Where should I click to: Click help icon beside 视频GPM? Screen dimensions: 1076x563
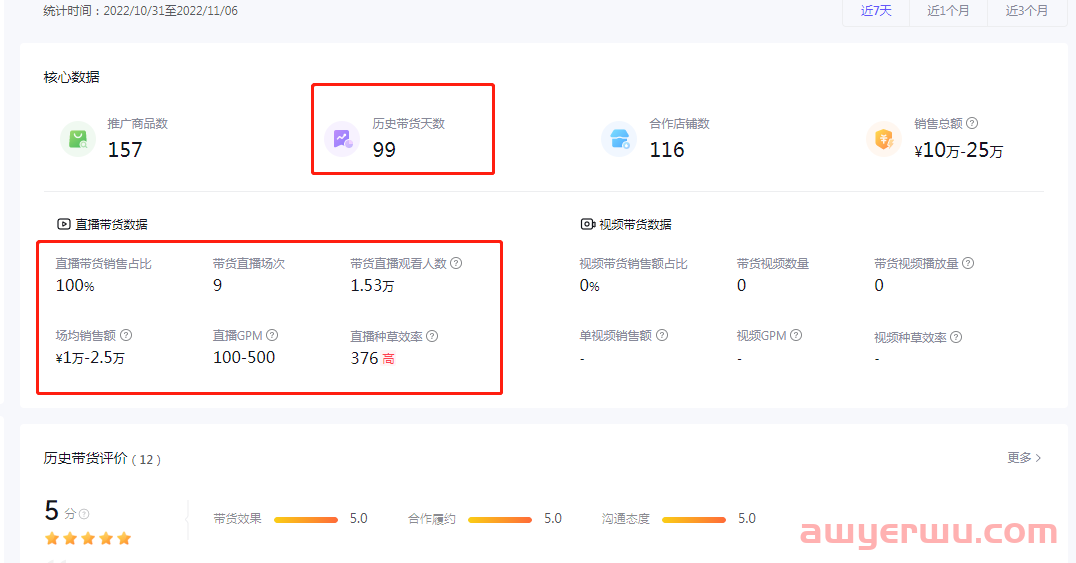[796, 336]
